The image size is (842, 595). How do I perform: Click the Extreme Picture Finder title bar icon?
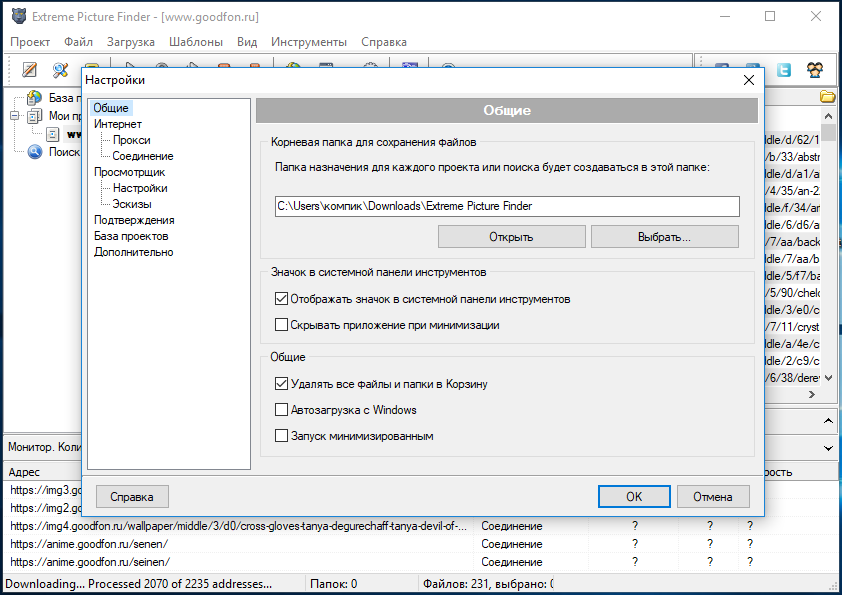click(19, 17)
